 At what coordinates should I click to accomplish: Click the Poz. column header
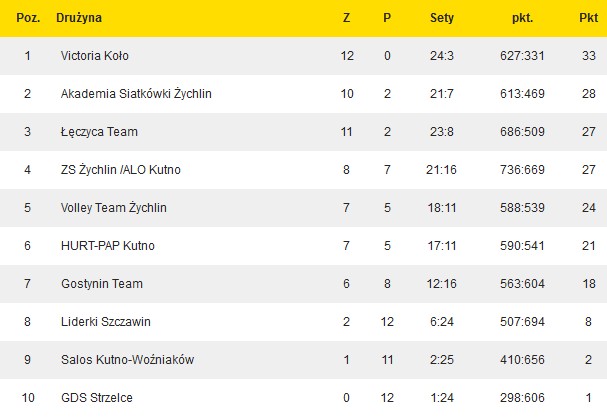coord(28,18)
